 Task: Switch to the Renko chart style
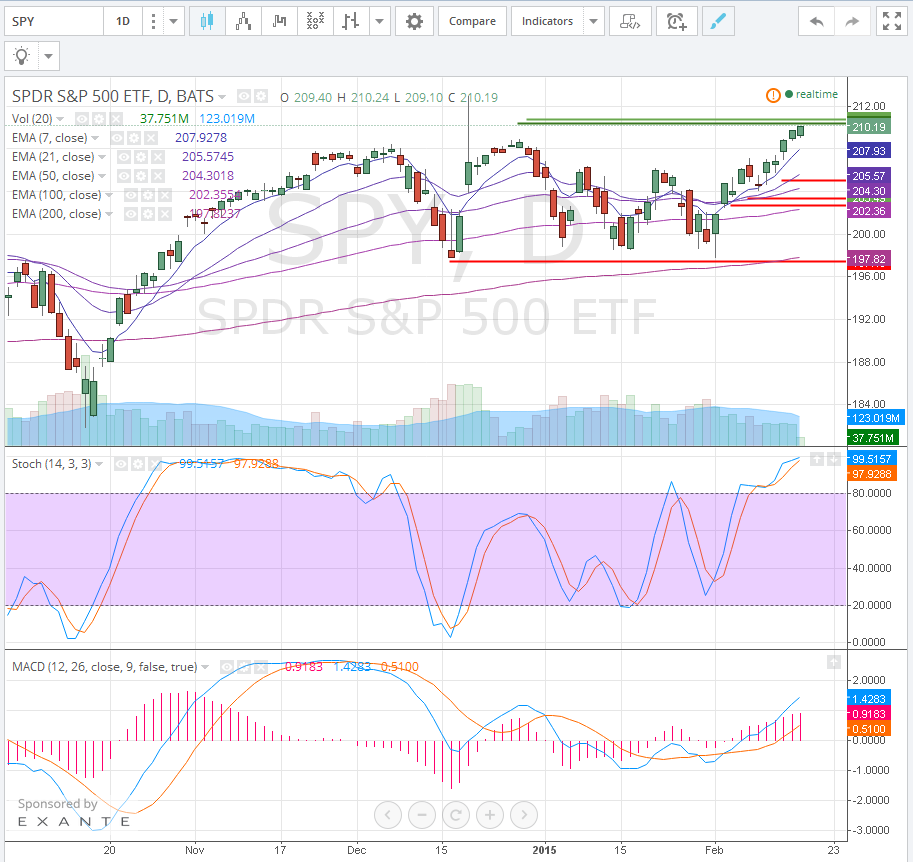243,22
